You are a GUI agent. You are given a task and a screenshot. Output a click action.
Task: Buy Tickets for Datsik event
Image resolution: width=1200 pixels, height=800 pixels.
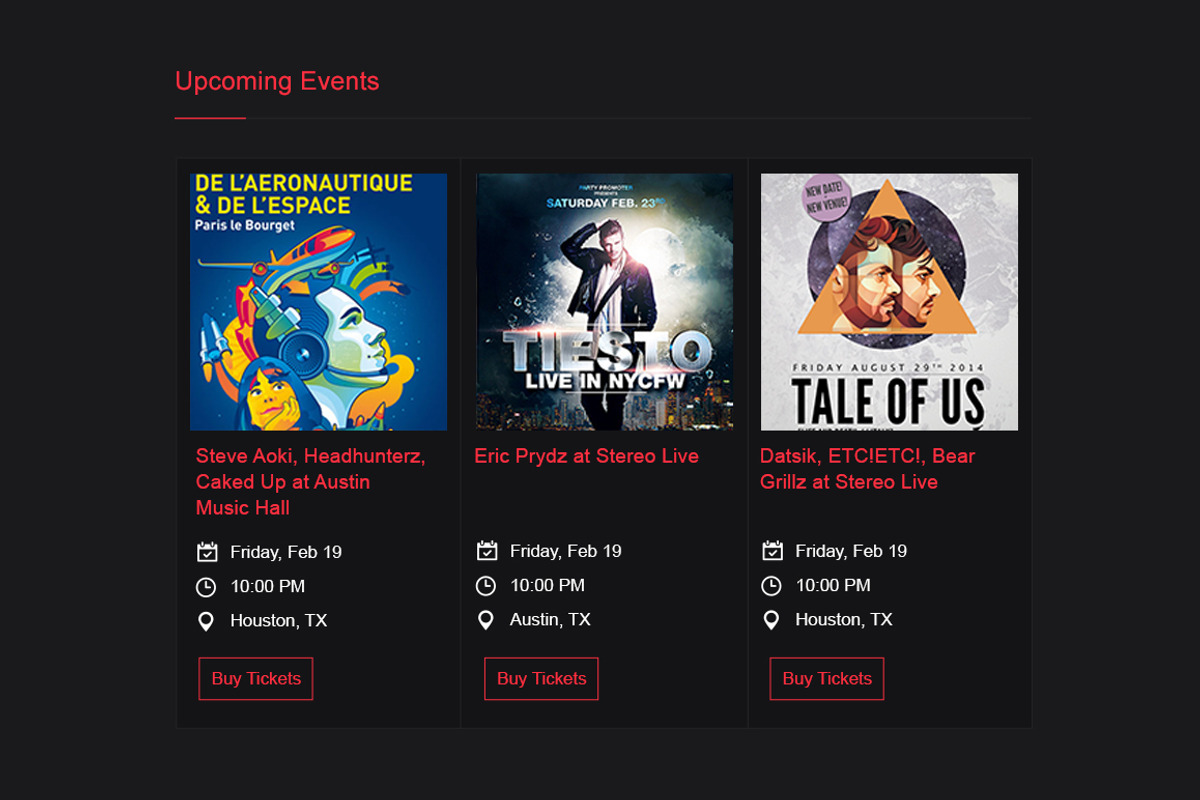(x=827, y=679)
